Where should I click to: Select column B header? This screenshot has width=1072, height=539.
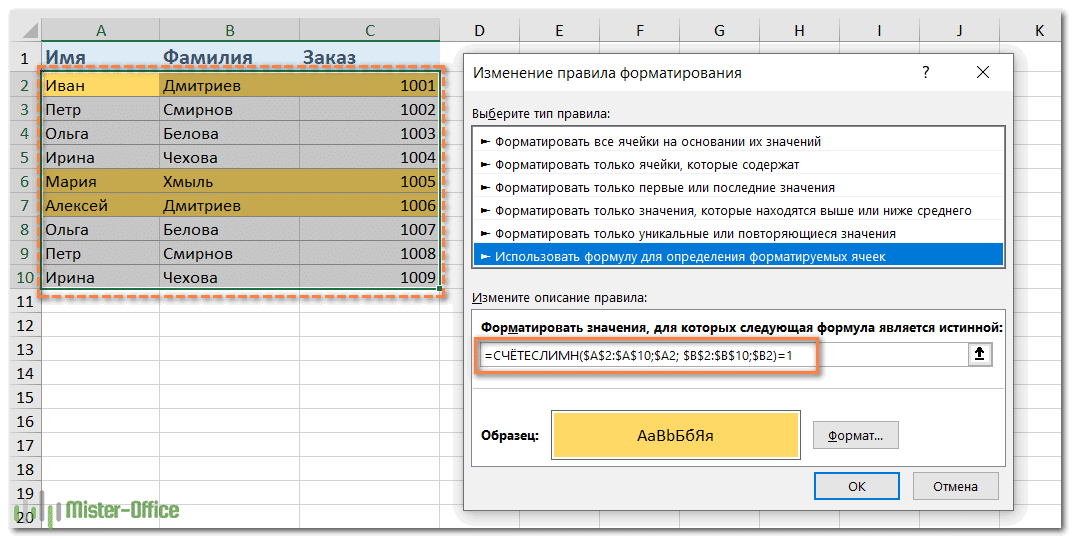pyautogui.click(x=229, y=32)
